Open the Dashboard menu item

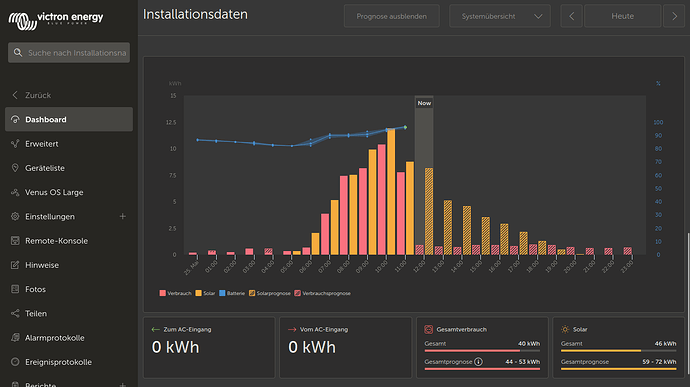pyautogui.click(x=69, y=119)
